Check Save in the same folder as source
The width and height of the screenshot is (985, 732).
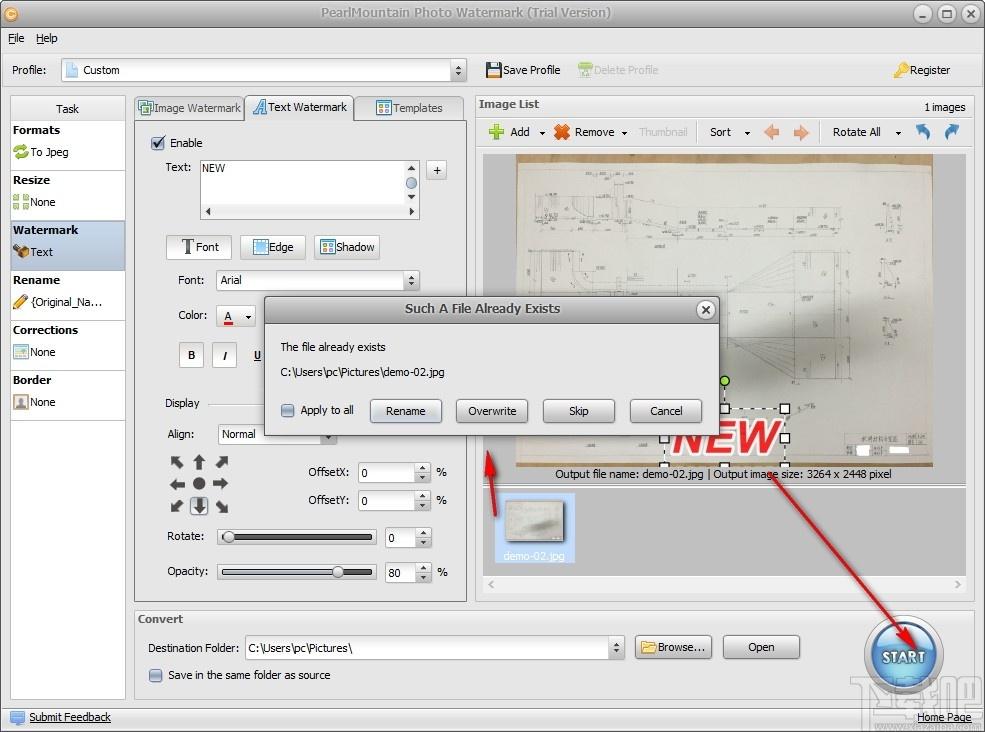[x=155, y=675]
